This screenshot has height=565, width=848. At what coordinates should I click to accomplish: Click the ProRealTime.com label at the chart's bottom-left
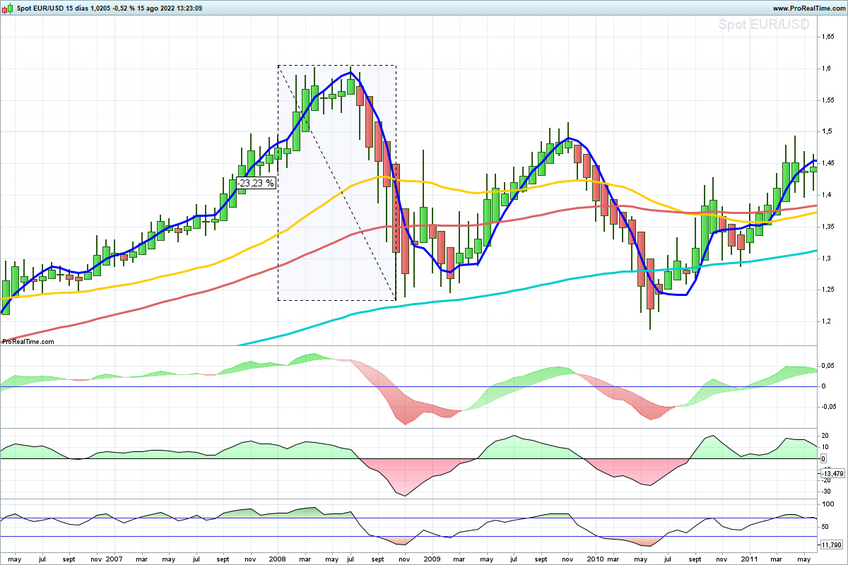[x=28, y=341]
